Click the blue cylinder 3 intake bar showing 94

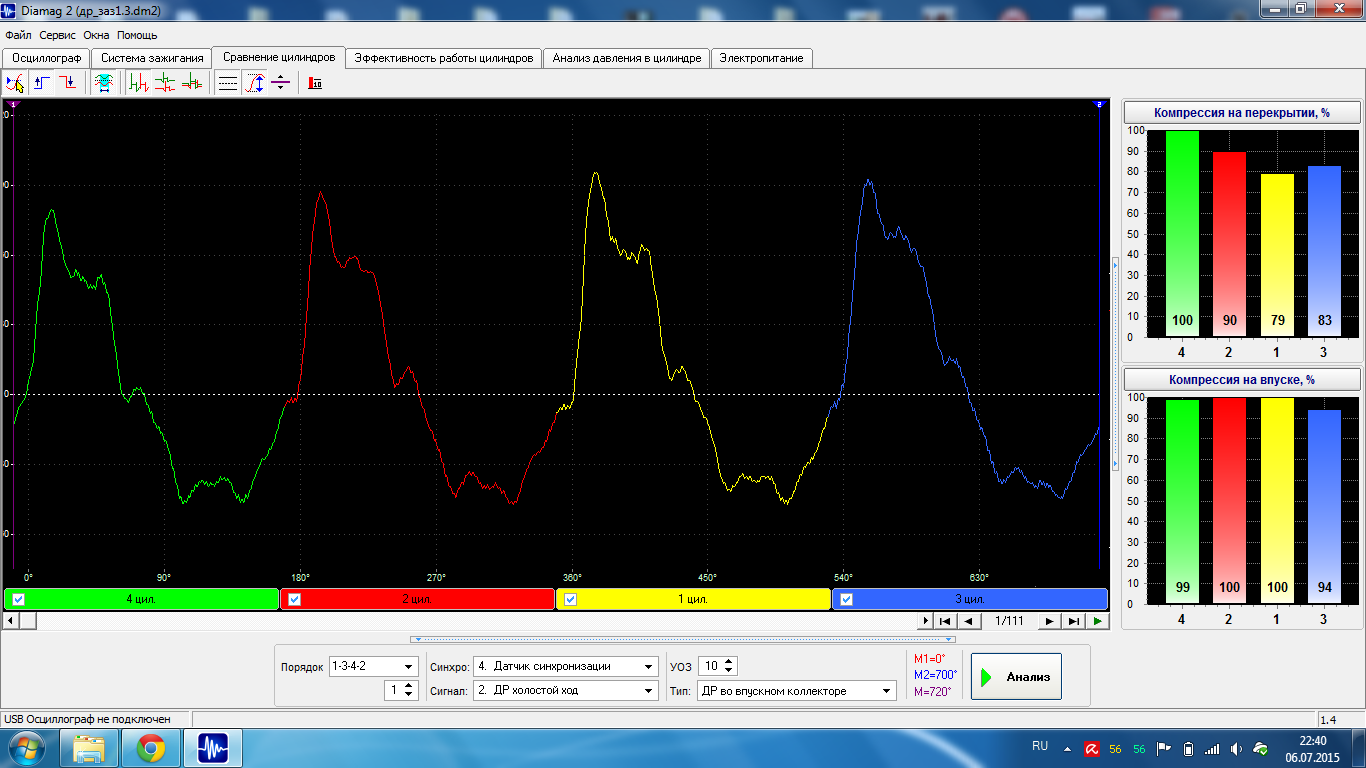pyautogui.click(x=1325, y=507)
